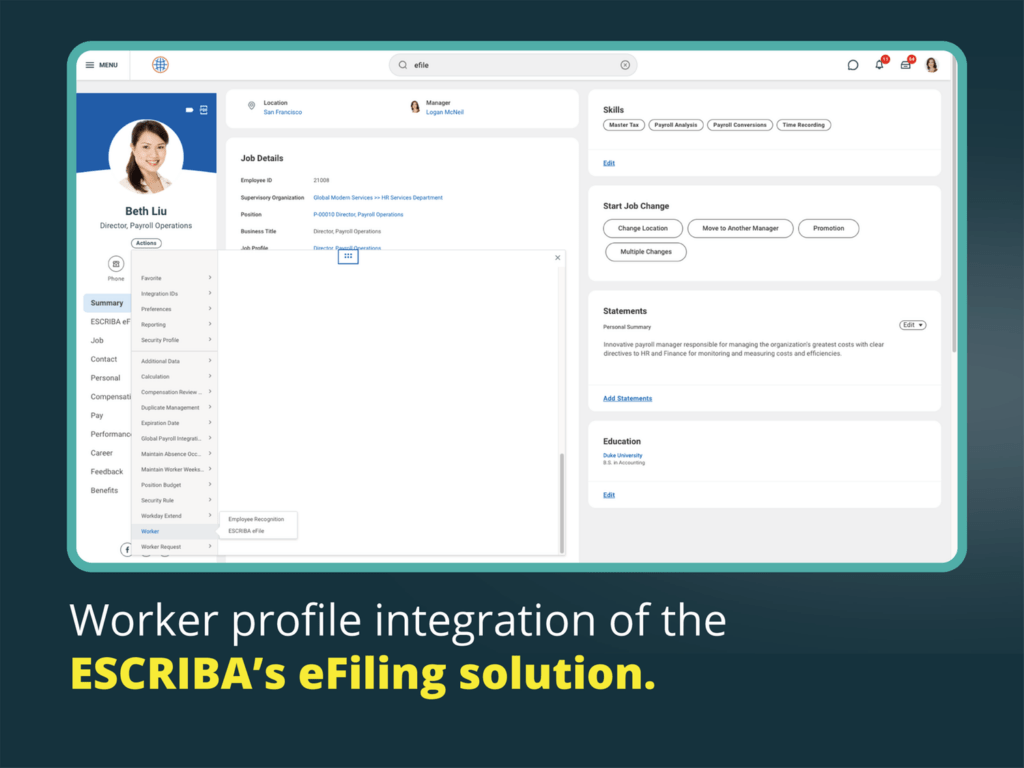Click the grid drag handle on popup

pyautogui.click(x=348, y=257)
